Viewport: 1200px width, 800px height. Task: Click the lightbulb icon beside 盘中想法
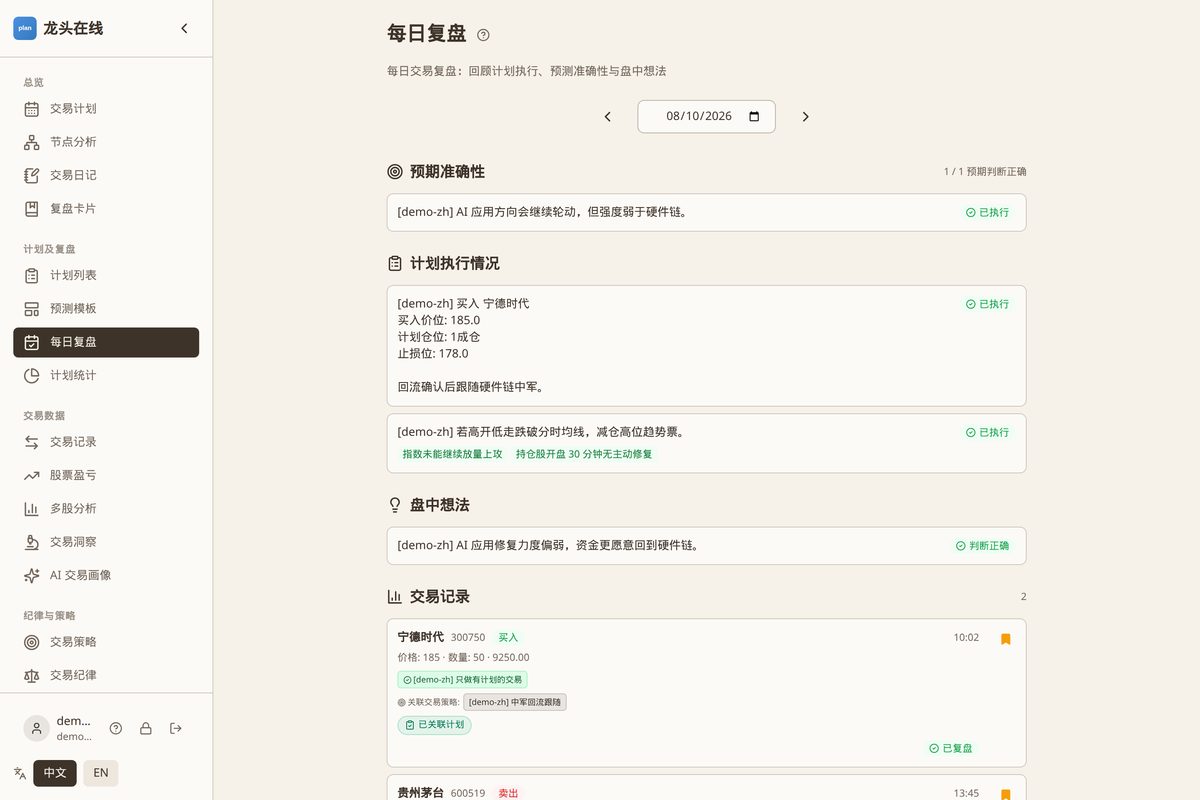tap(395, 505)
